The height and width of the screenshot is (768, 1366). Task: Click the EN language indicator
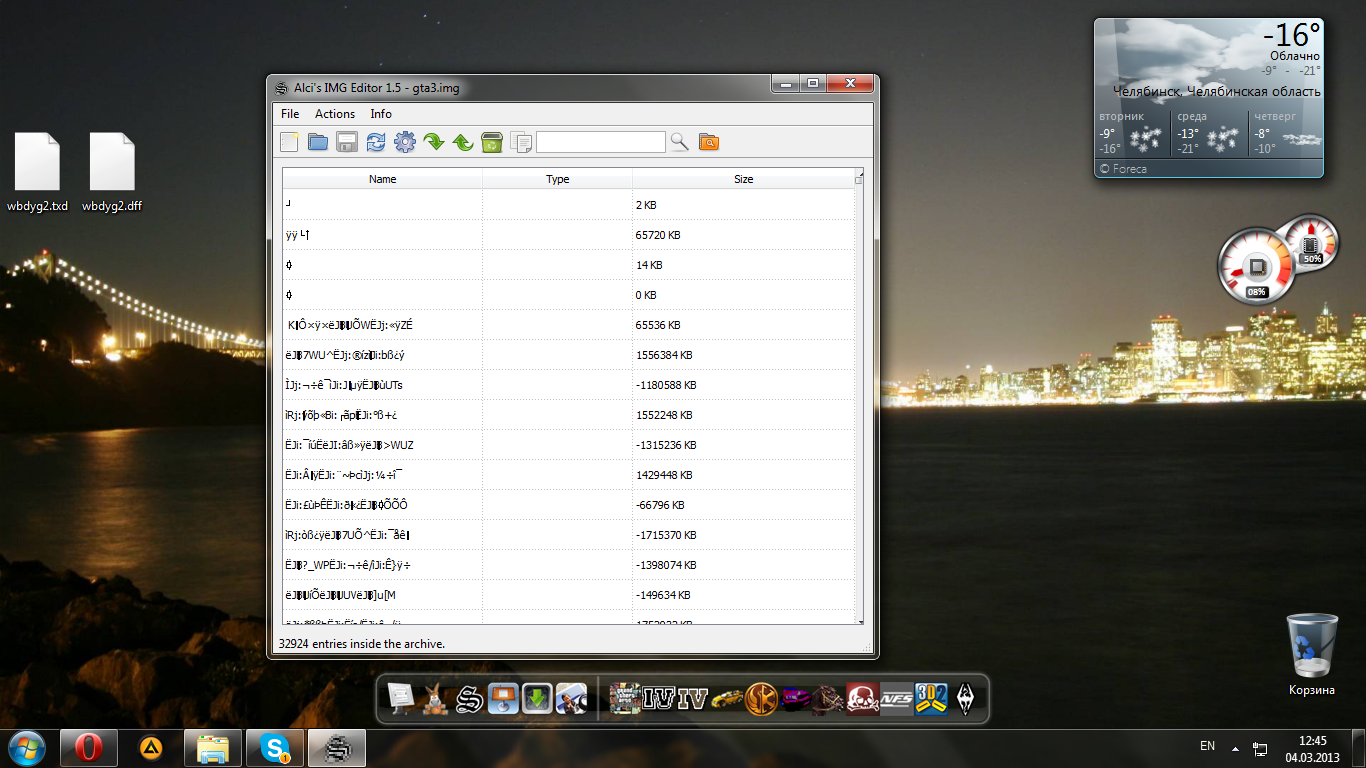1207,746
